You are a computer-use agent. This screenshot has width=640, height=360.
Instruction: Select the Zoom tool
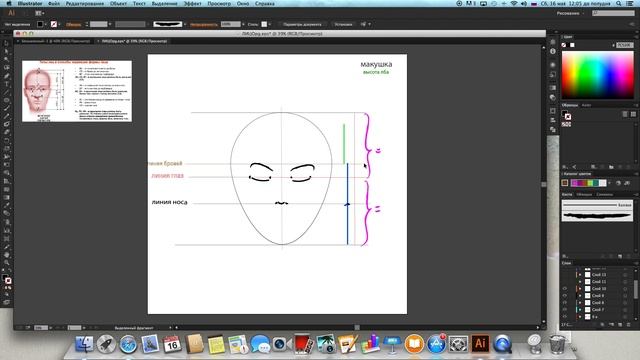[6, 262]
